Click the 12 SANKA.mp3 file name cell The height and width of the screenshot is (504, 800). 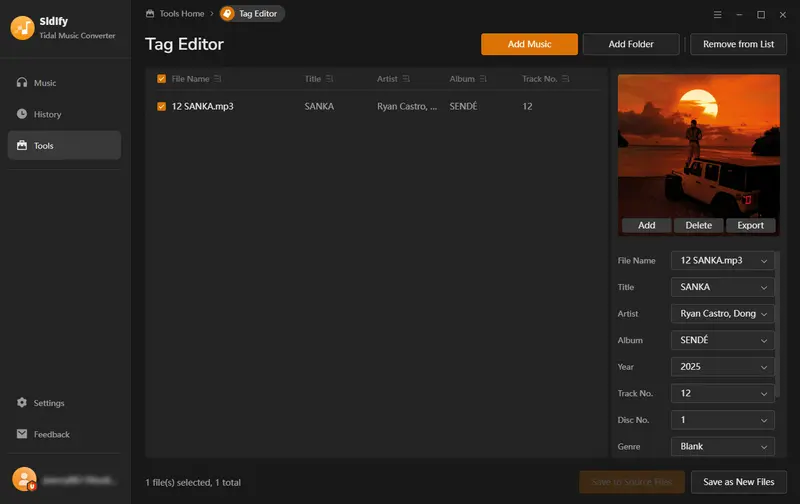point(203,106)
